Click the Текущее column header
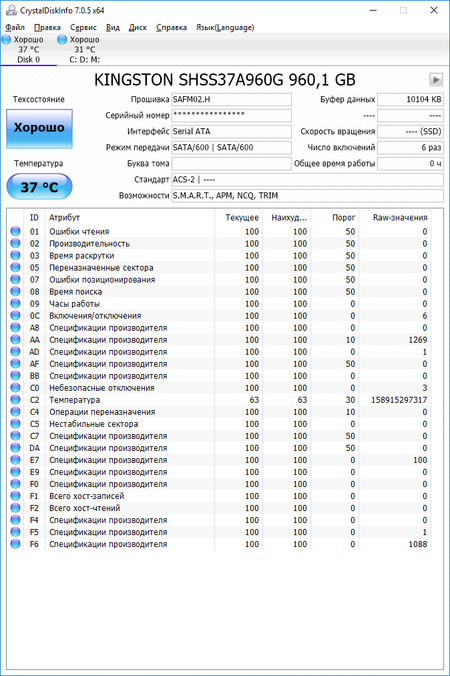The height and width of the screenshot is (676, 450). tap(238, 218)
